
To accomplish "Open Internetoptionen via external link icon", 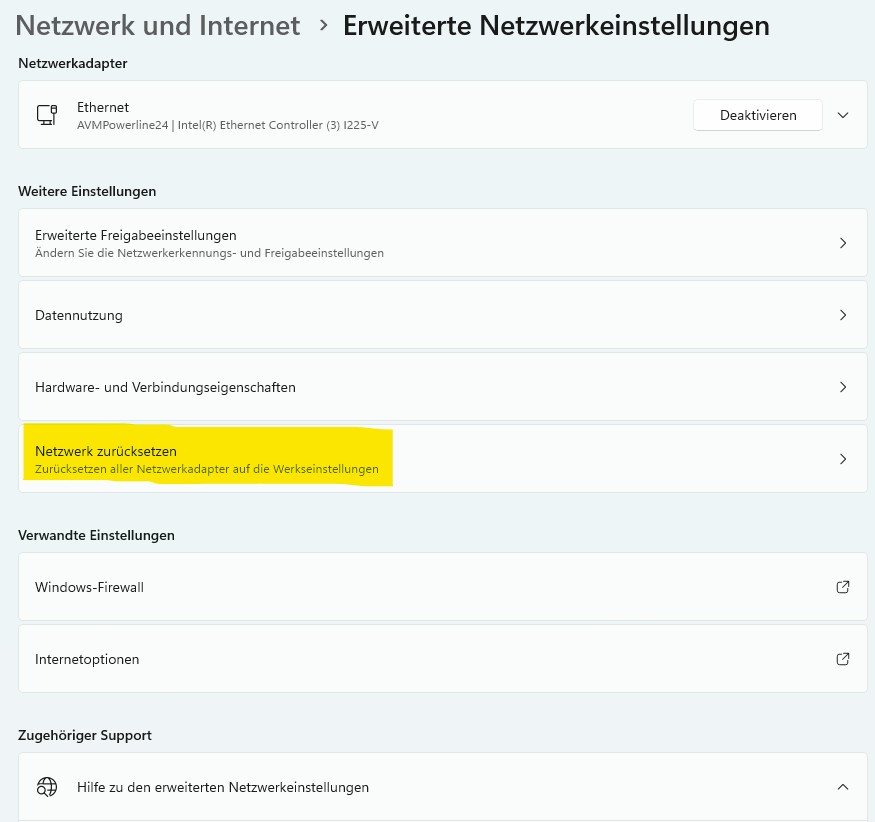I will tap(843, 658).
